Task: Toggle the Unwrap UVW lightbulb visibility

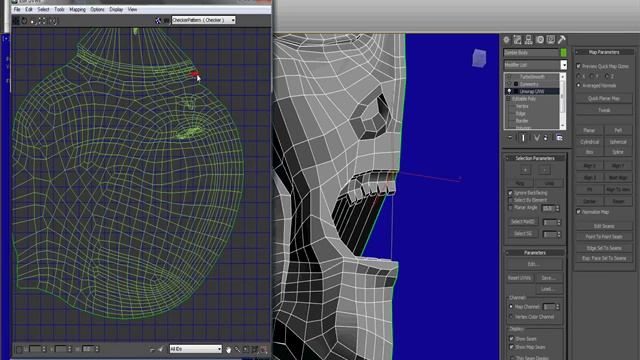Action: tap(509, 91)
